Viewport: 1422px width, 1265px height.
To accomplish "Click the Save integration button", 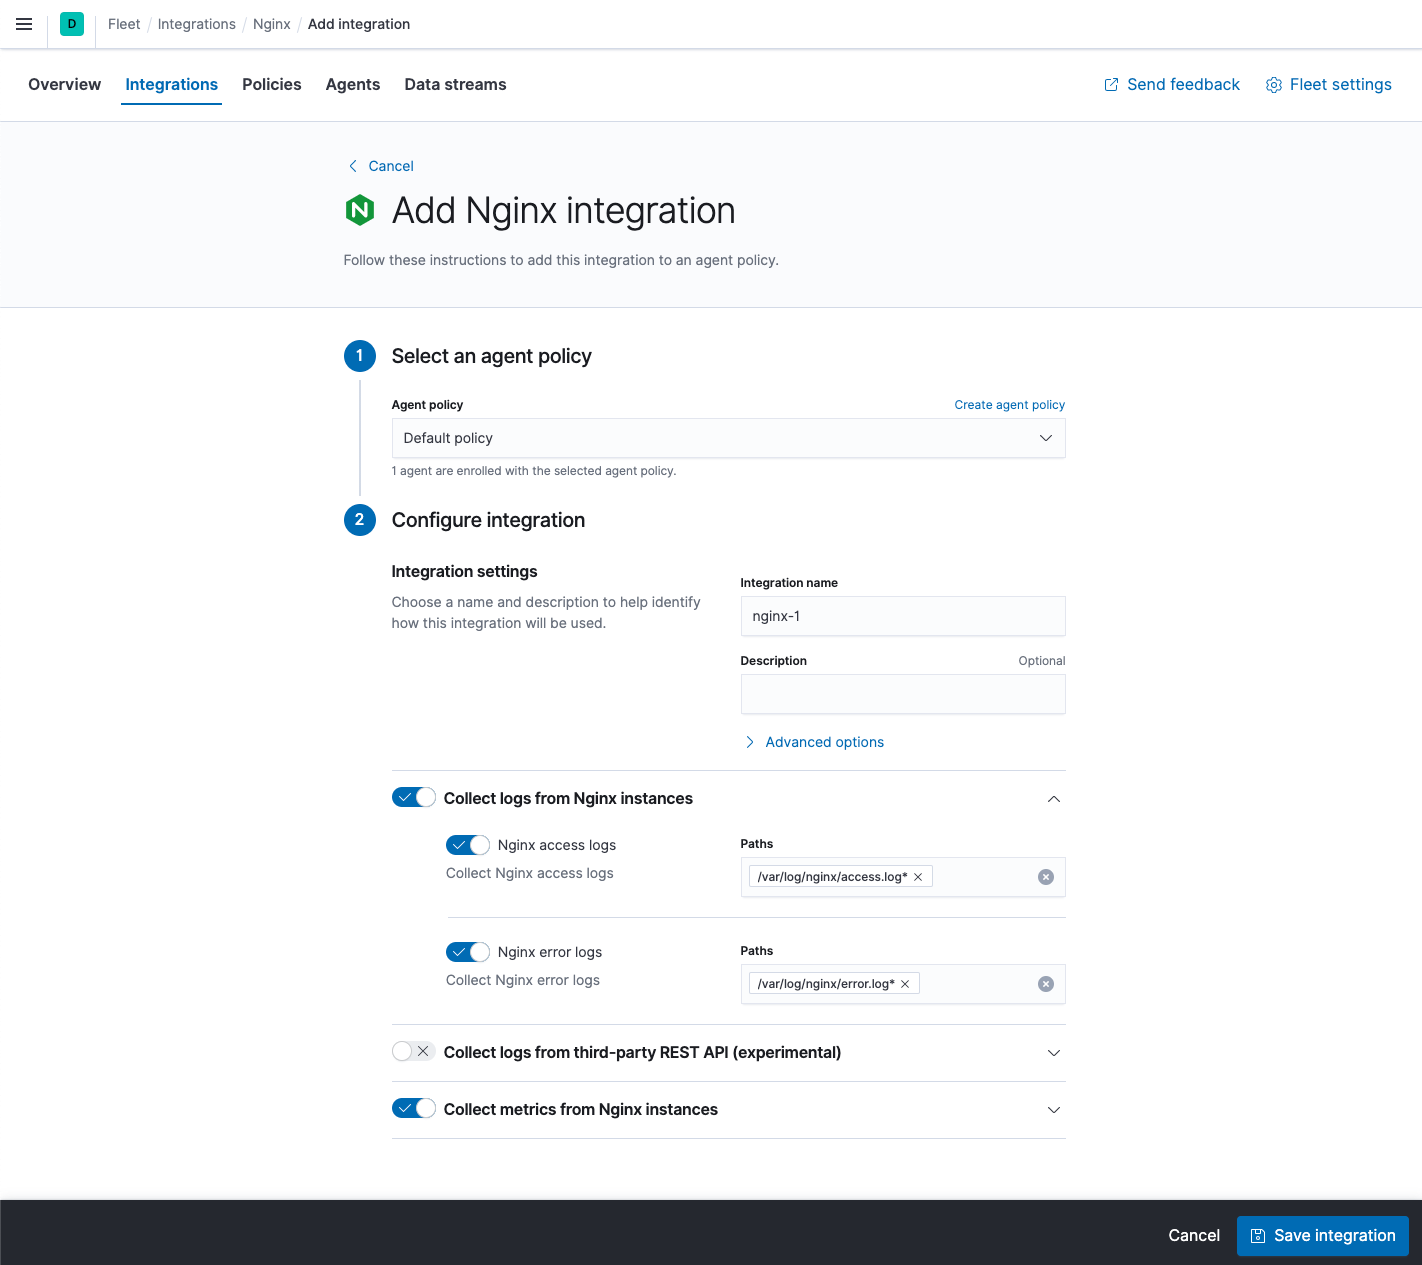I will (1322, 1235).
